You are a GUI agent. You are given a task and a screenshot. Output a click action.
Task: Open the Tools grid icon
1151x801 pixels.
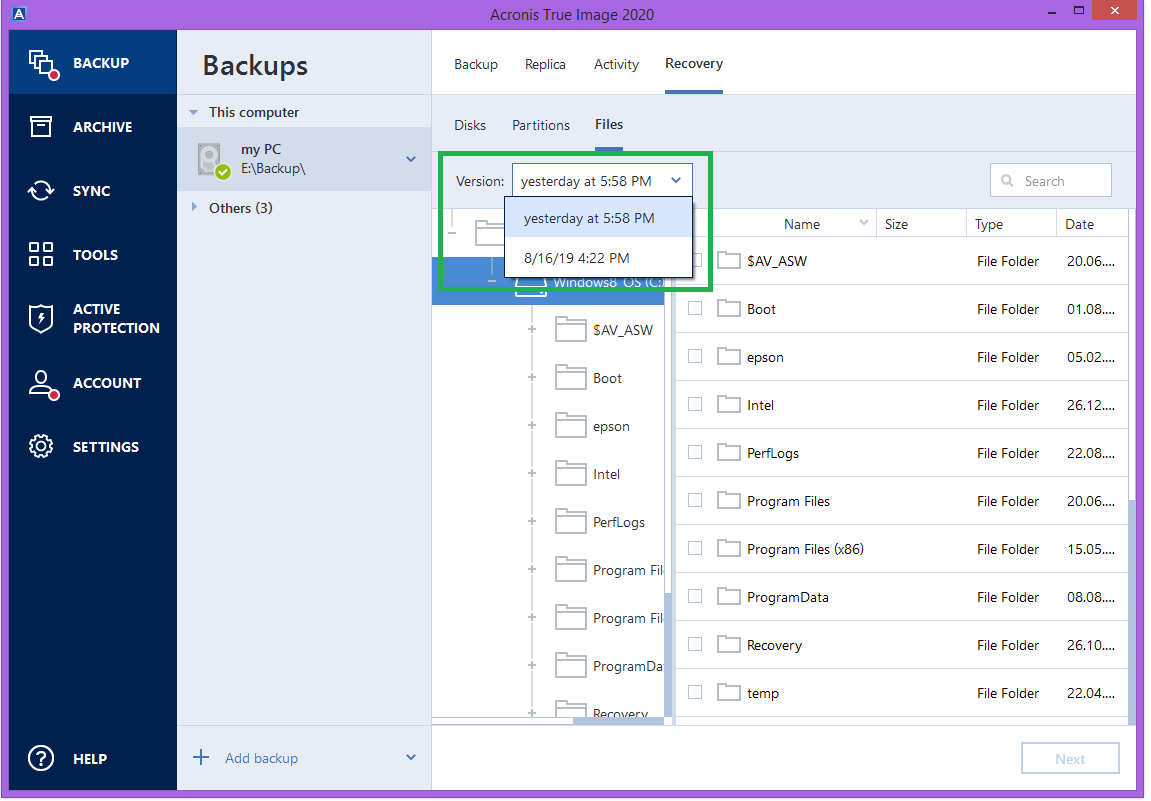[41, 254]
